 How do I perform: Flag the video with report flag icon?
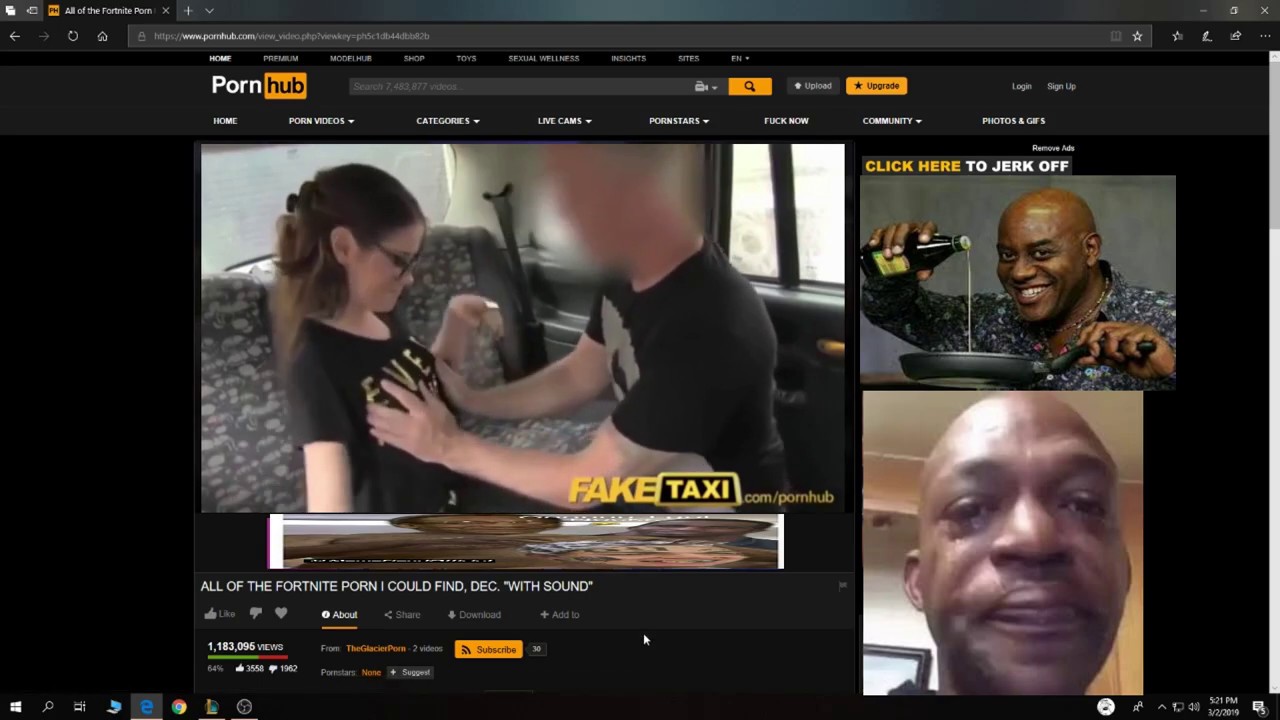(842, 586)
